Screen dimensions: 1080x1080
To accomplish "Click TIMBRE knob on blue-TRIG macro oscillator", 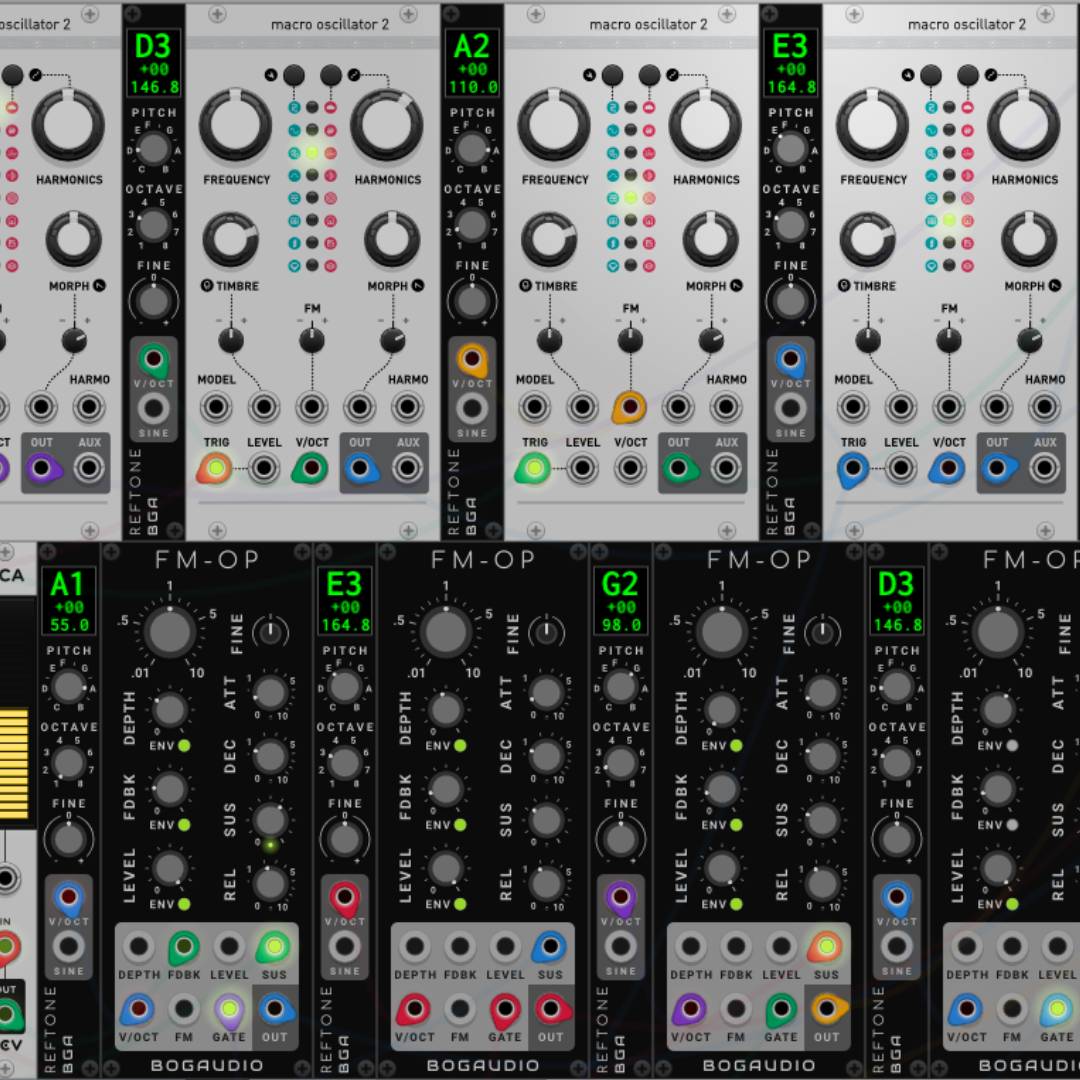I will point(868,239).
